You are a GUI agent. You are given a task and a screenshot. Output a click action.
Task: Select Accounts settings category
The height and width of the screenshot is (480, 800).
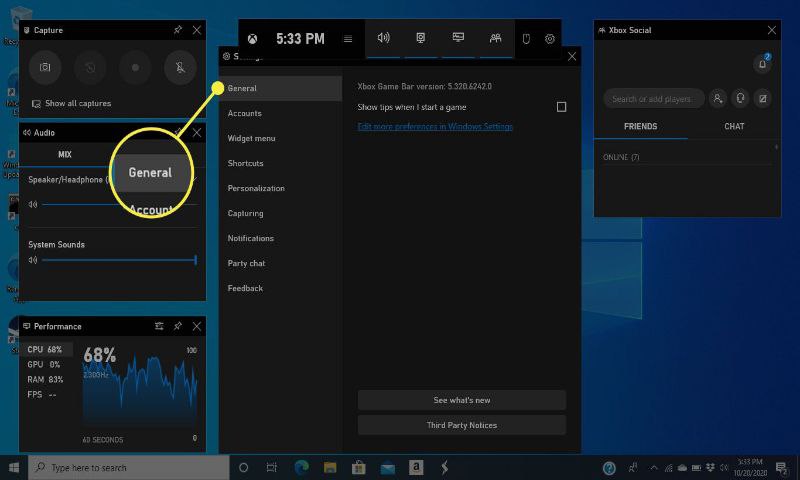pyautogui.click(x=281, y=113)
